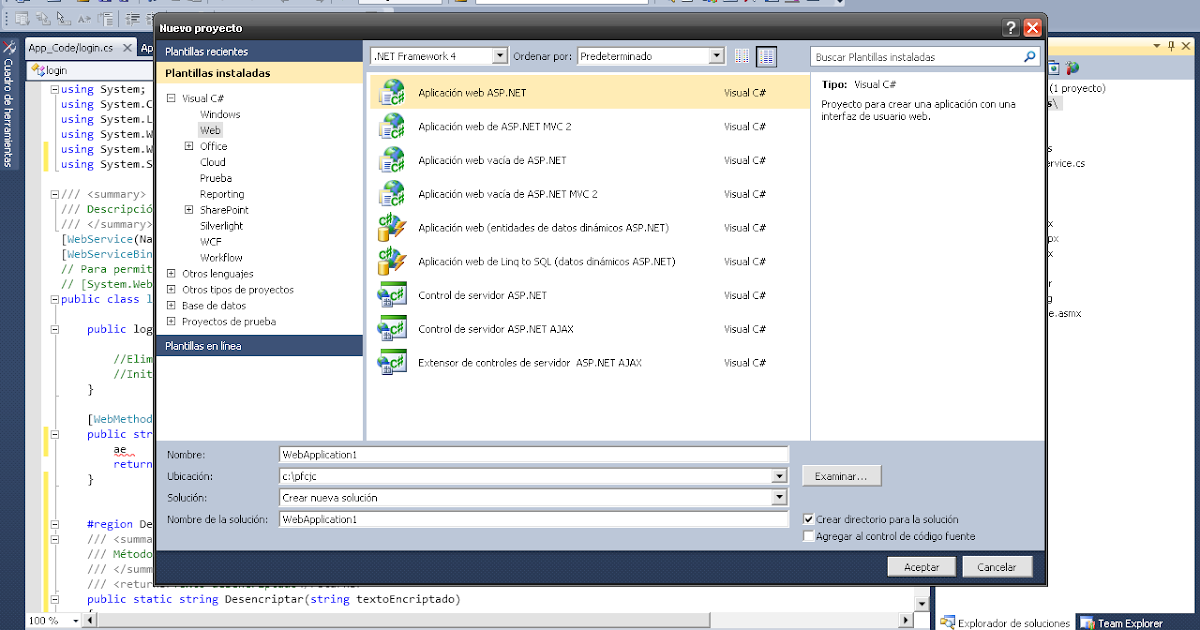Enable Agregar al control de código fuente
1200x630 pixels.
click(x=808, y=536)
